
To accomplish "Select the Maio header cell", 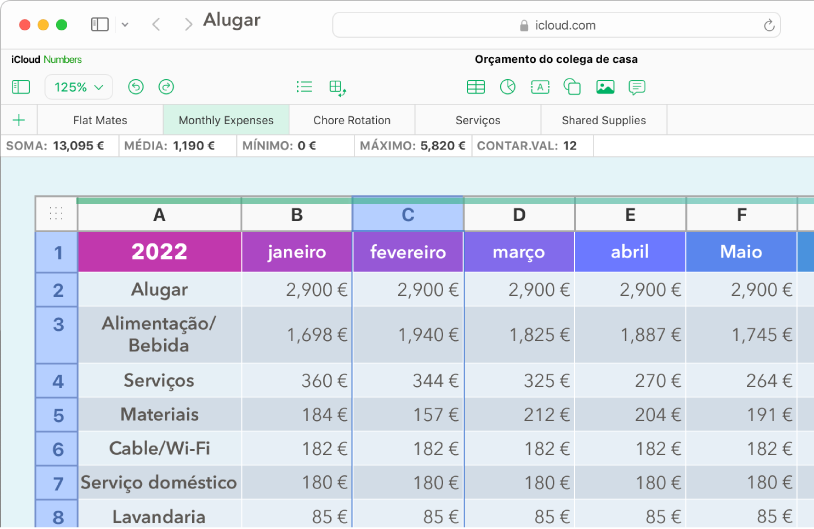I will (x=741, y=252).
